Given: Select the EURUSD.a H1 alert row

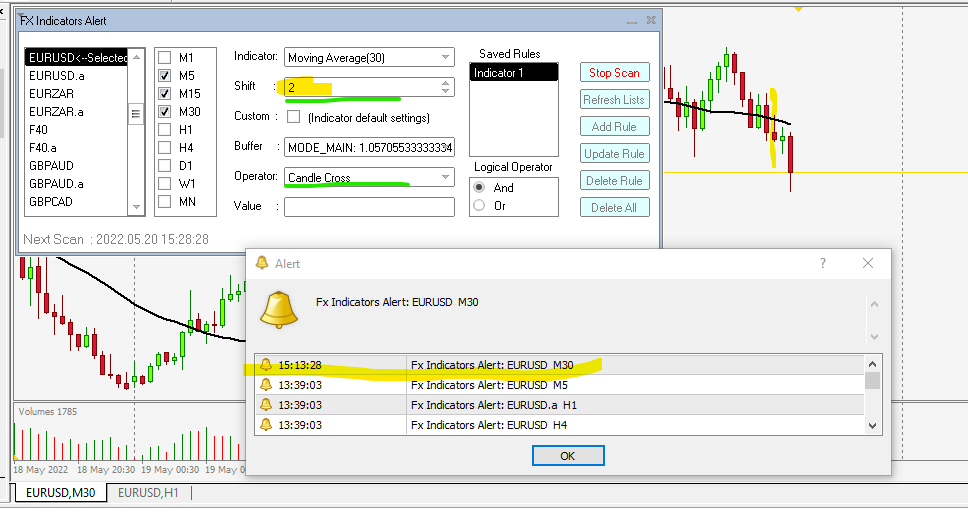Looking at the screenshot, I should [x=560, y=405].
